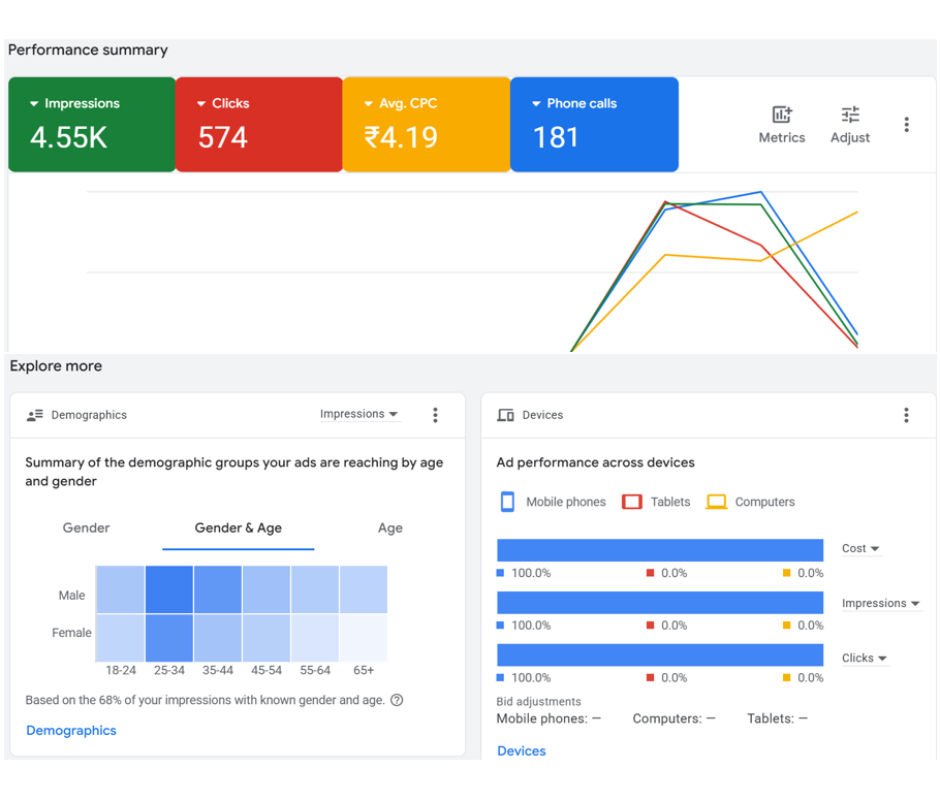940x788 pixels.
Task: Click the blue Cost bar for mobile phones
Action: pos(660,550)
